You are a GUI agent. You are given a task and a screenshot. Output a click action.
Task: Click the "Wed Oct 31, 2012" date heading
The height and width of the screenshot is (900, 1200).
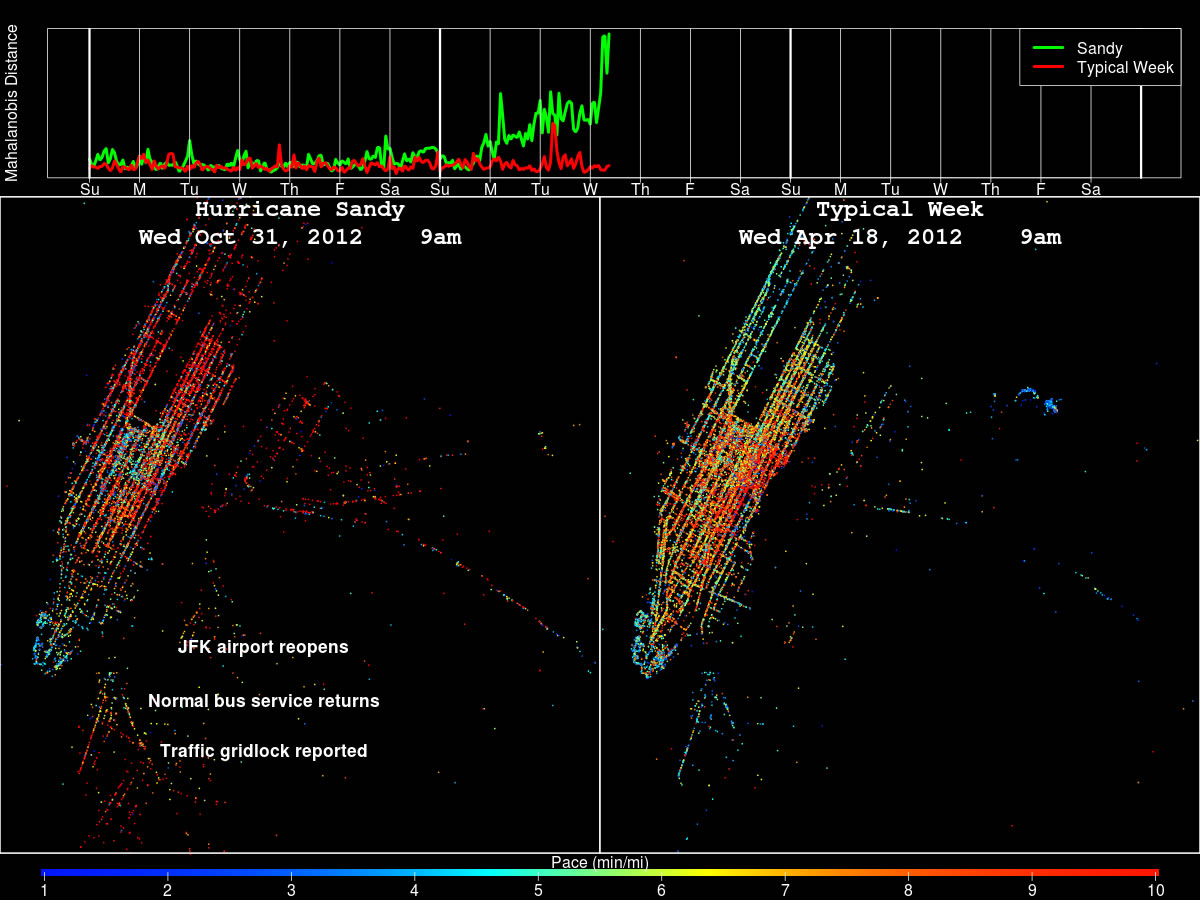click(250, 238)
